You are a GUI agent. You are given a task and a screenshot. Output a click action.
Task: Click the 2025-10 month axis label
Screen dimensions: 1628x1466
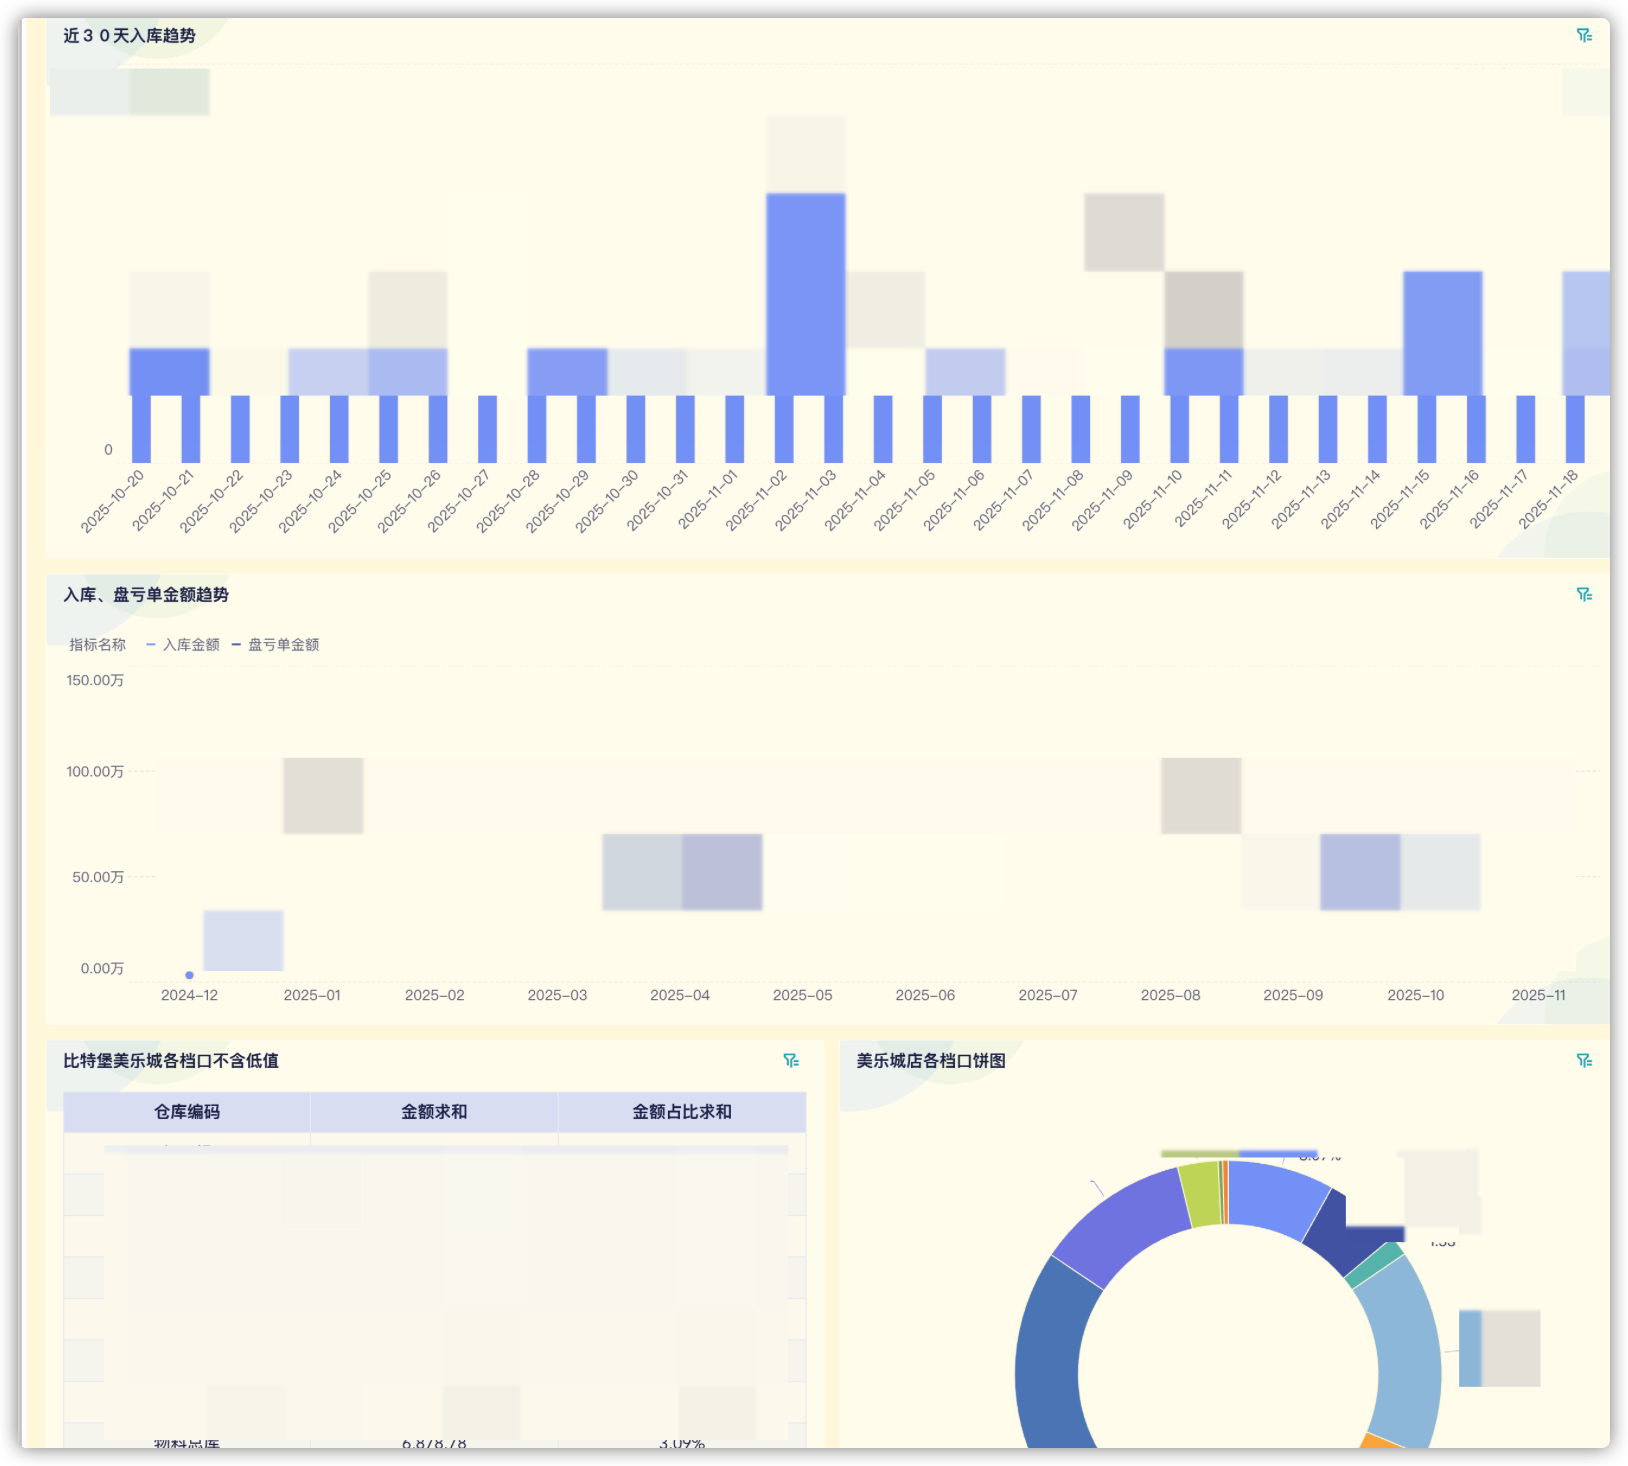coord(1416,995)
